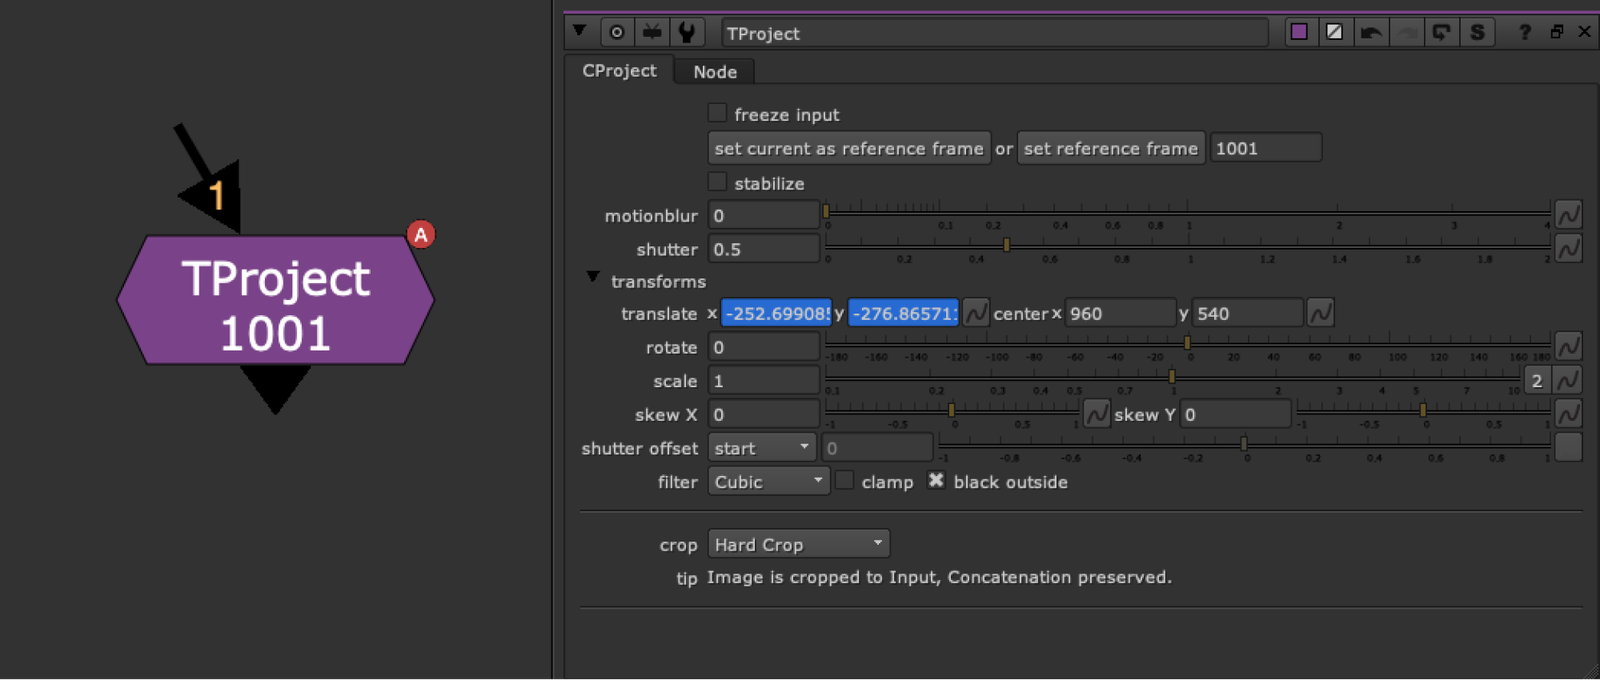Click the tip text about Concatenation preserved
1600x680 pixels.
(939, 577)
